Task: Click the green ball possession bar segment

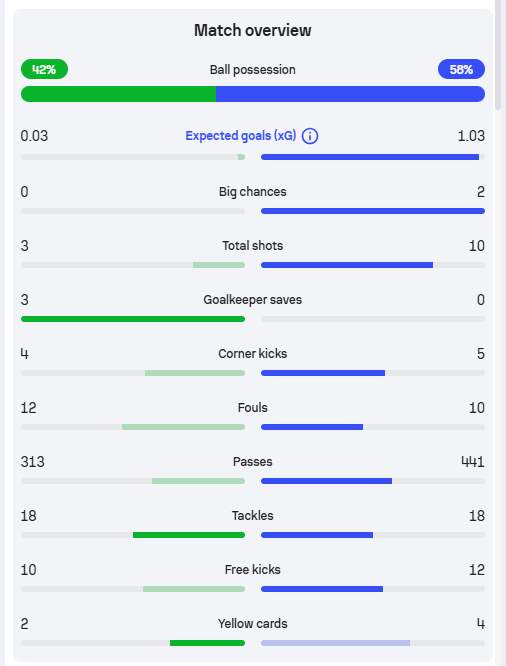Action: [118, 94]
